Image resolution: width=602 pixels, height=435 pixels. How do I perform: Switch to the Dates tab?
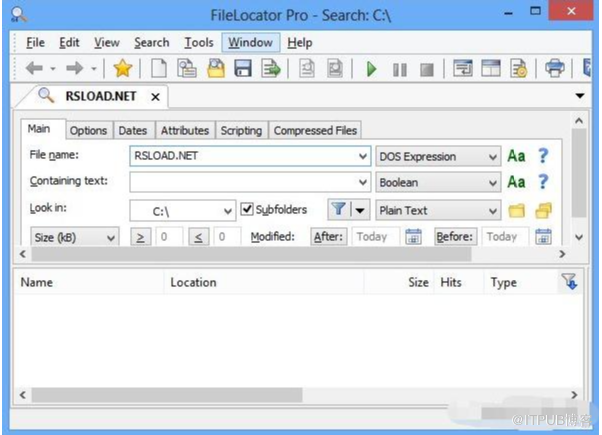point(133,131)
